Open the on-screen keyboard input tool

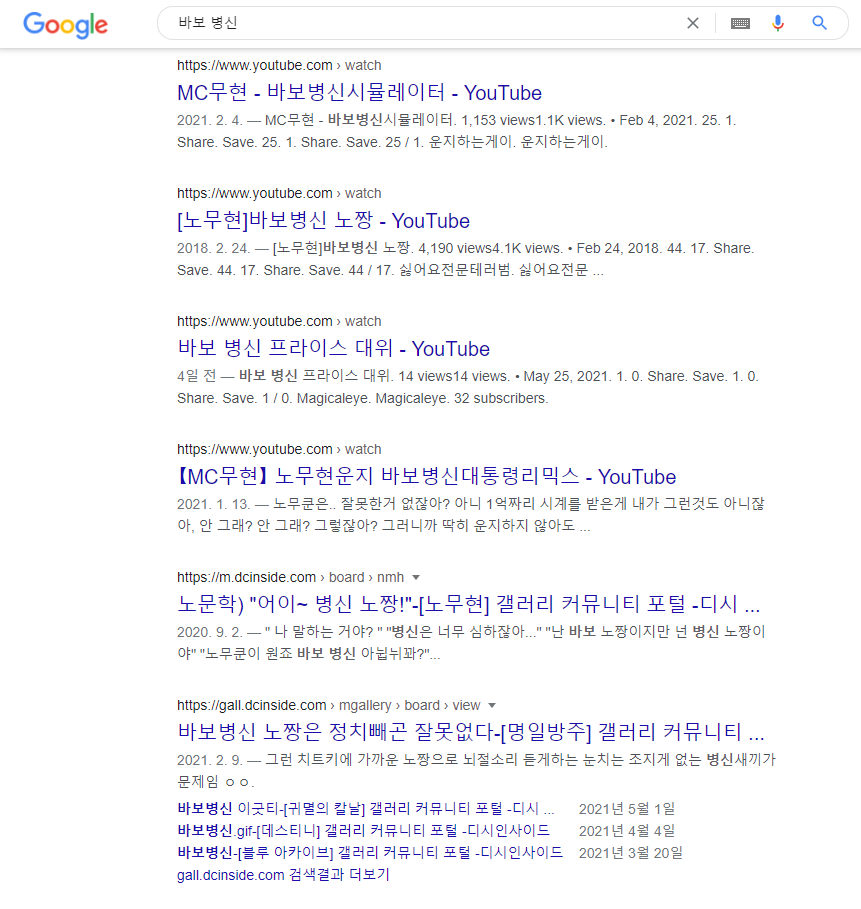pos(740,23)
